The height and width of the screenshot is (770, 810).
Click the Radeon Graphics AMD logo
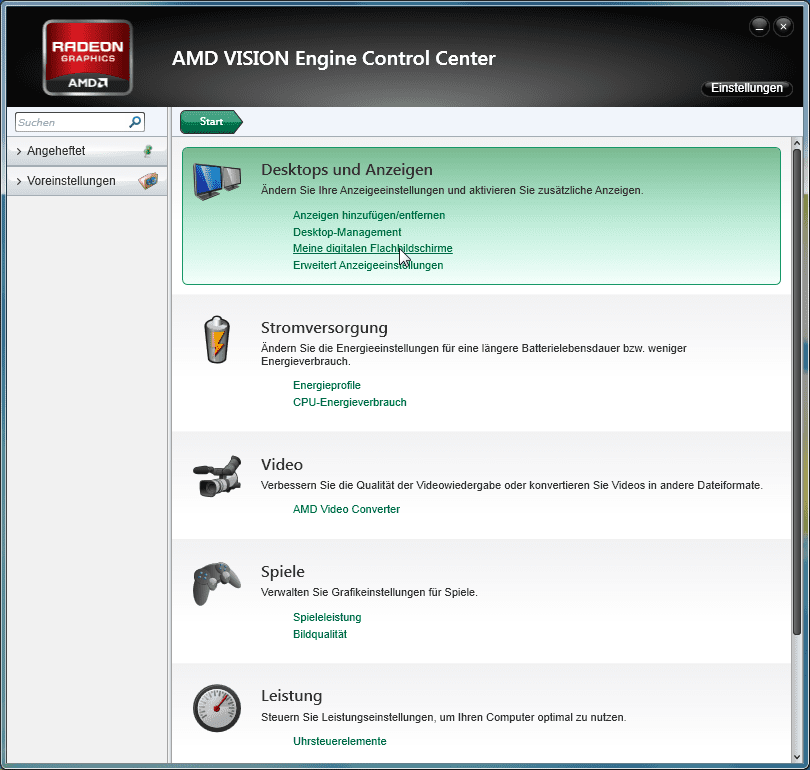pos(87,57)
